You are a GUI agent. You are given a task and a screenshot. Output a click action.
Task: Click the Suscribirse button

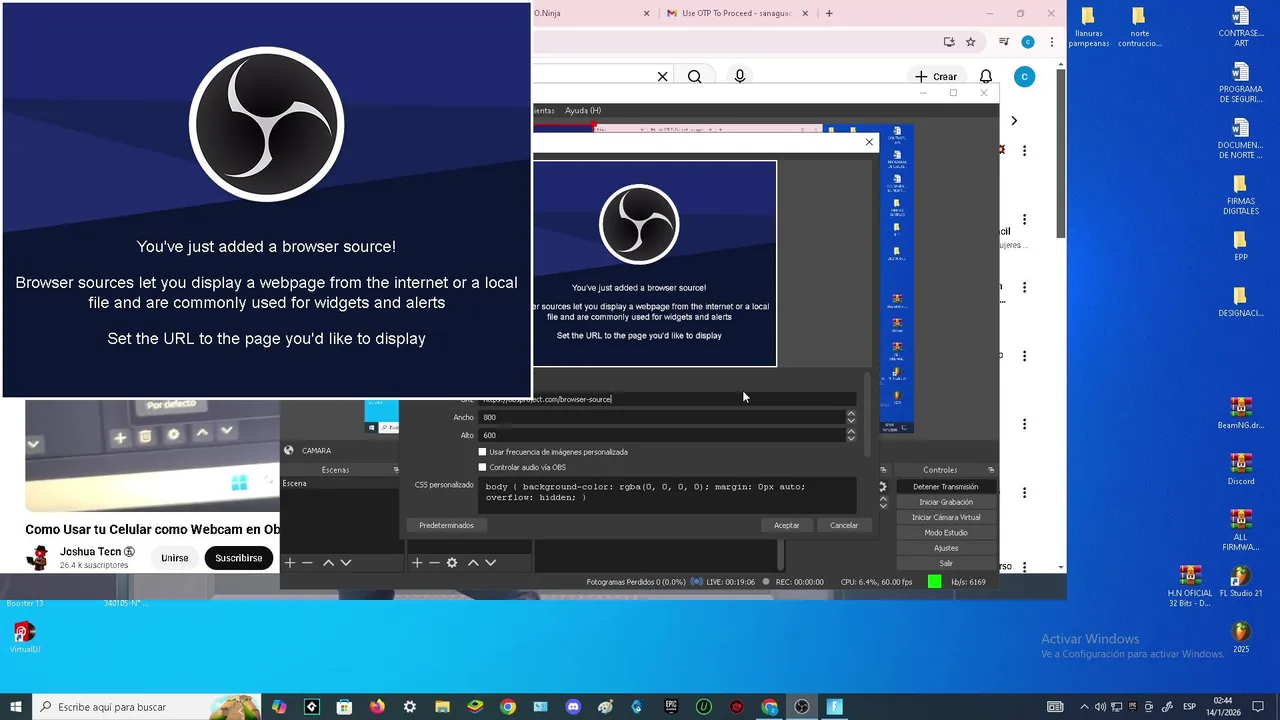click(239, 558)
